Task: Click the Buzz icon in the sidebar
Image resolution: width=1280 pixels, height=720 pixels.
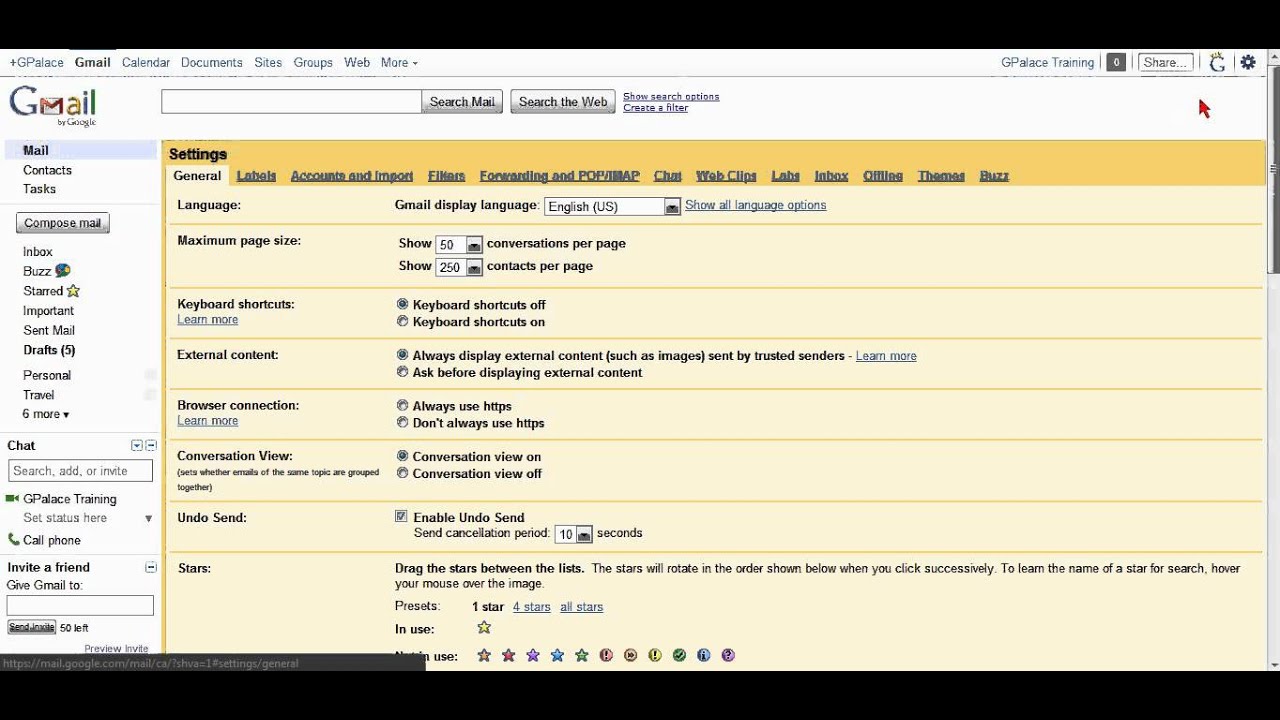Action: click(63, 271)
